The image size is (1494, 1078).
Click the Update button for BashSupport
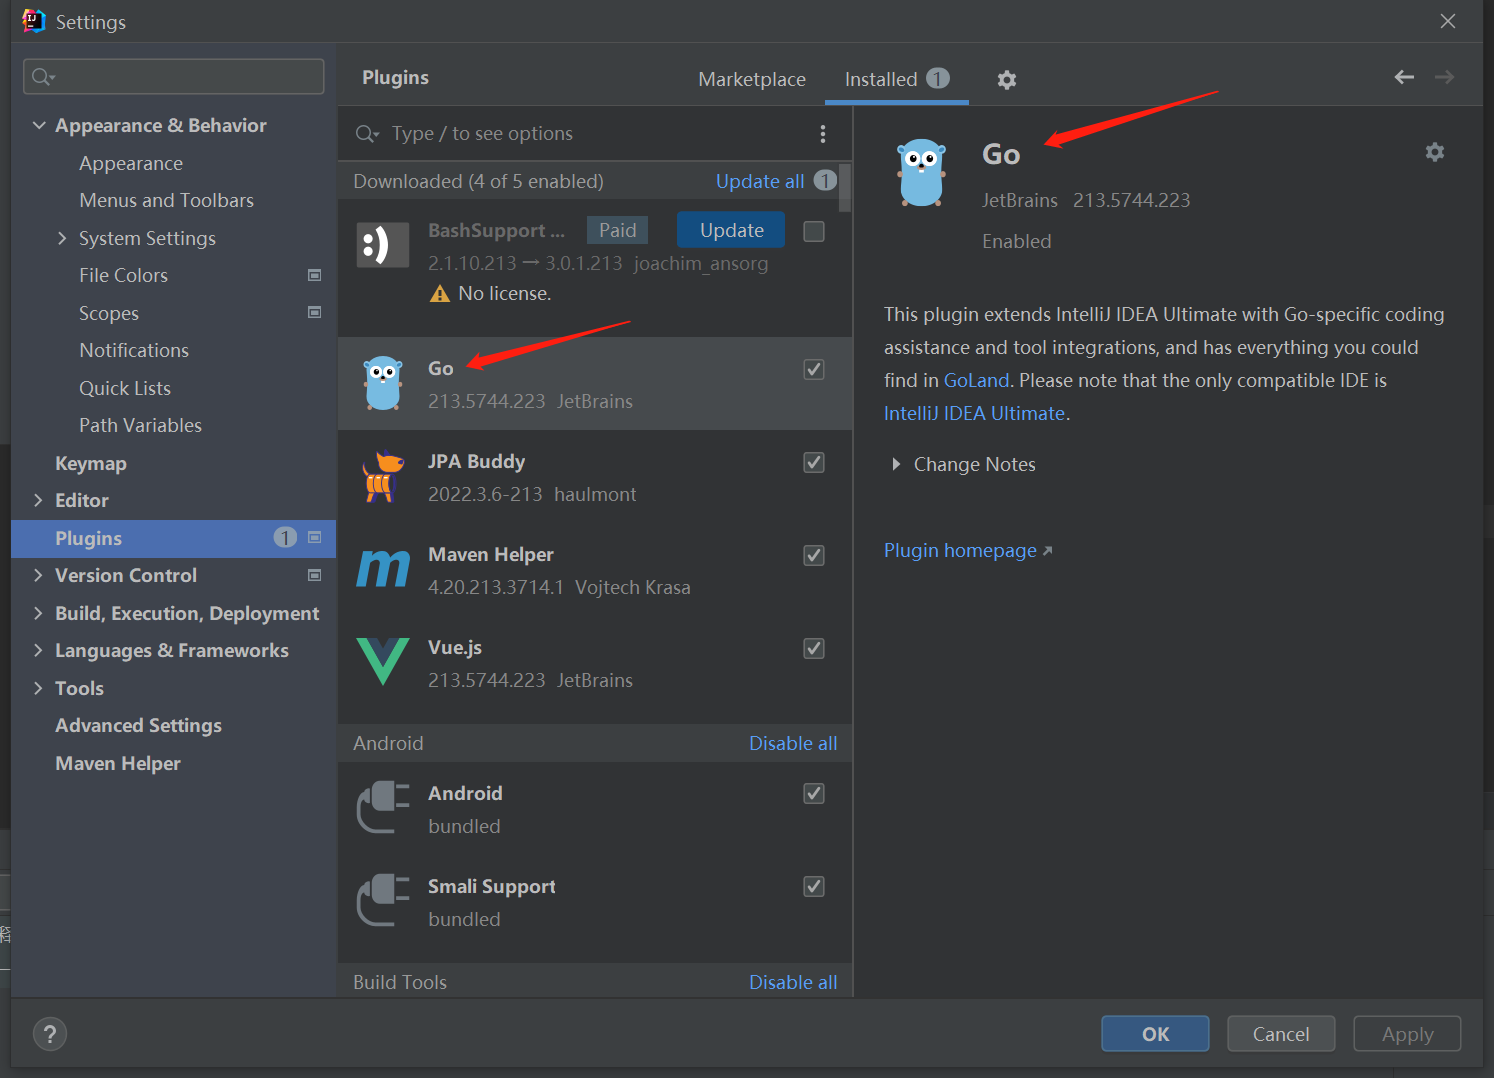coord(731,230)
